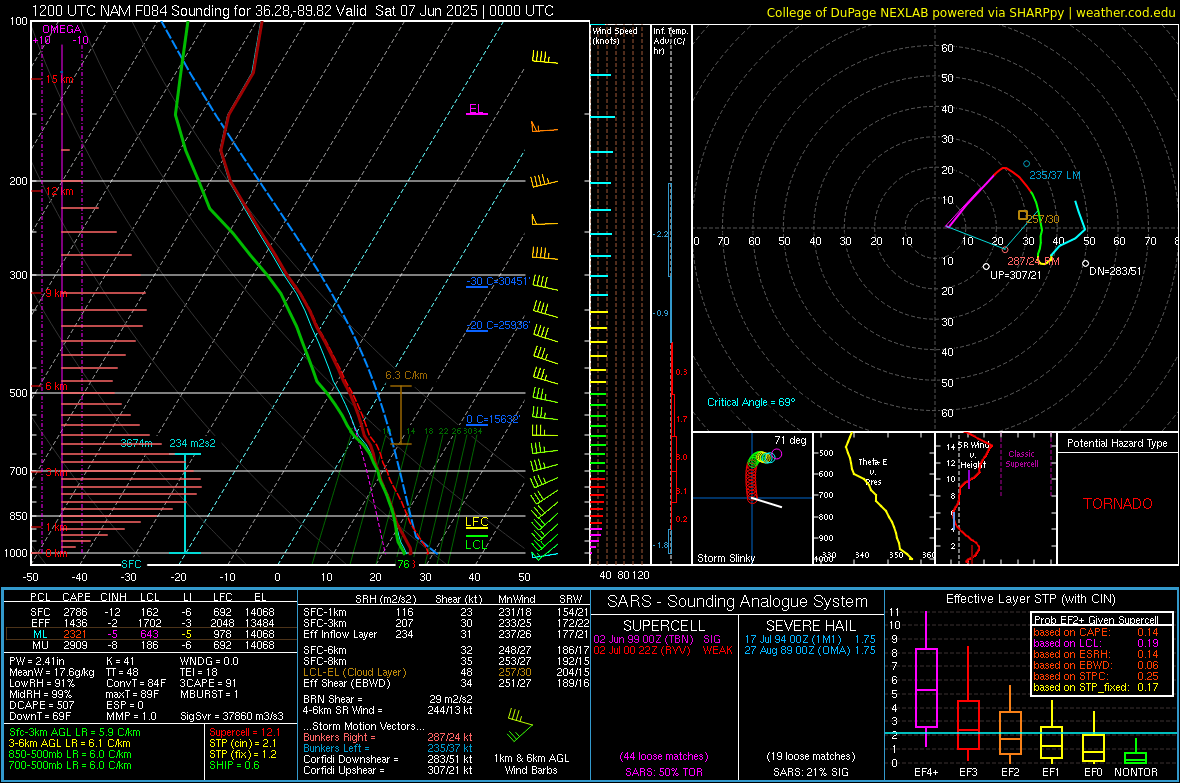Screen dimensions: 1180x783
Task: Click the 235/37 LM hodograph label
Action: coord(1055,175)
